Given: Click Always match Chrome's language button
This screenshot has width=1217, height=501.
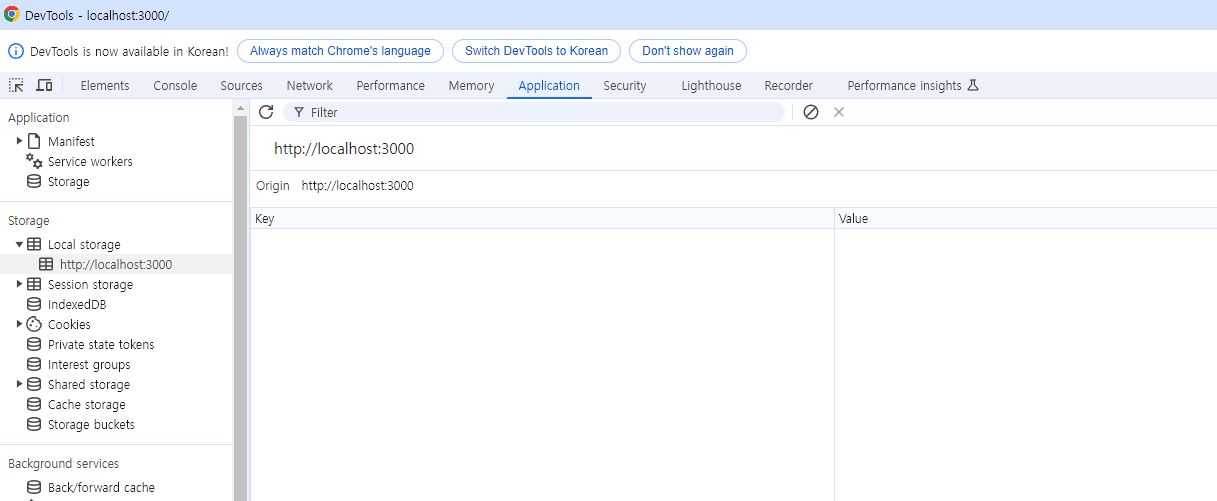Looking at the screenshot, I should (340, 51).
